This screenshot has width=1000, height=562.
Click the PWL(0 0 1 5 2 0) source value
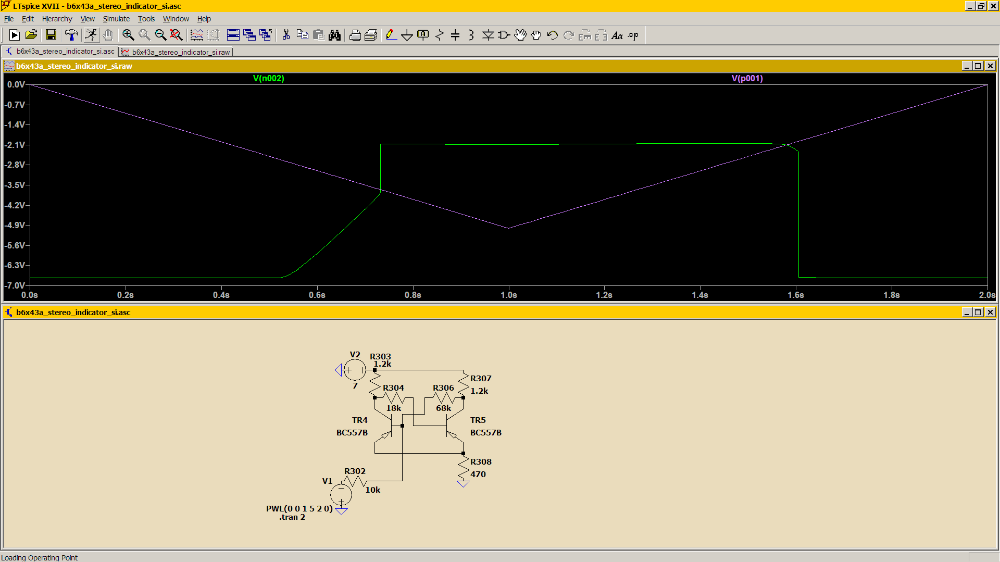click(x=299, y=508)
